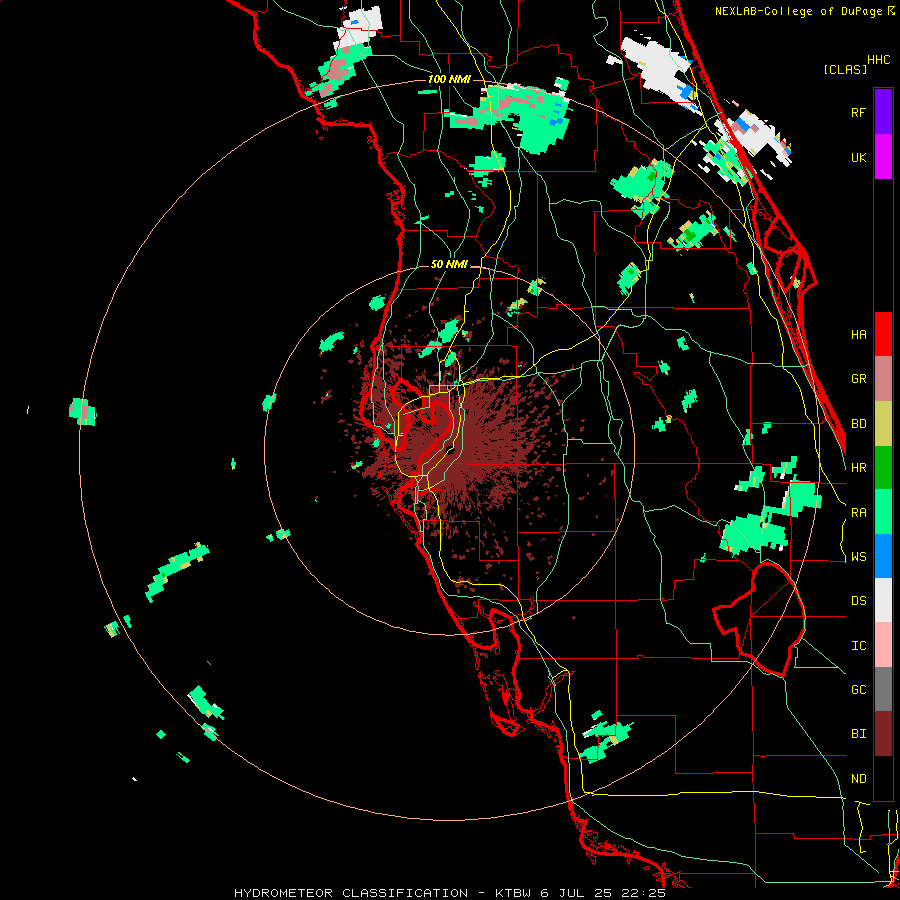Screen dimensions: 900x900
Task: Click the ND no data black swatch
Action: (883, 778)
